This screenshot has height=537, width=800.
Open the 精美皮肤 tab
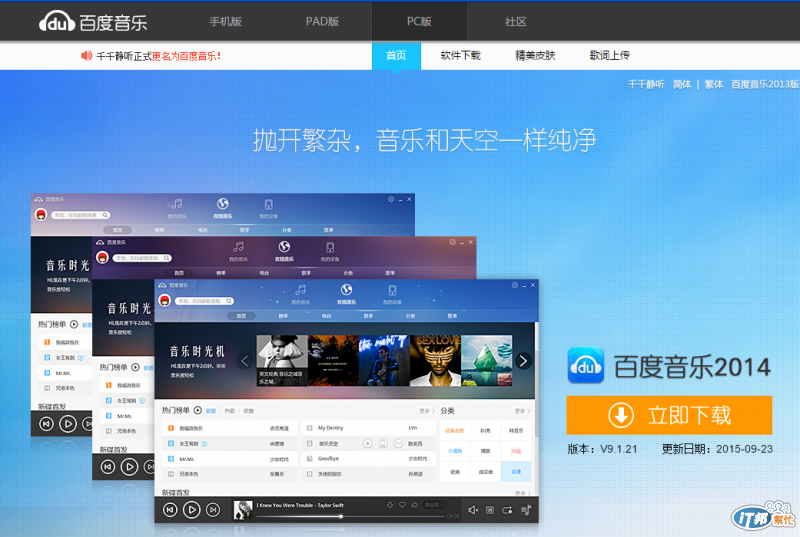pos(535,56)
